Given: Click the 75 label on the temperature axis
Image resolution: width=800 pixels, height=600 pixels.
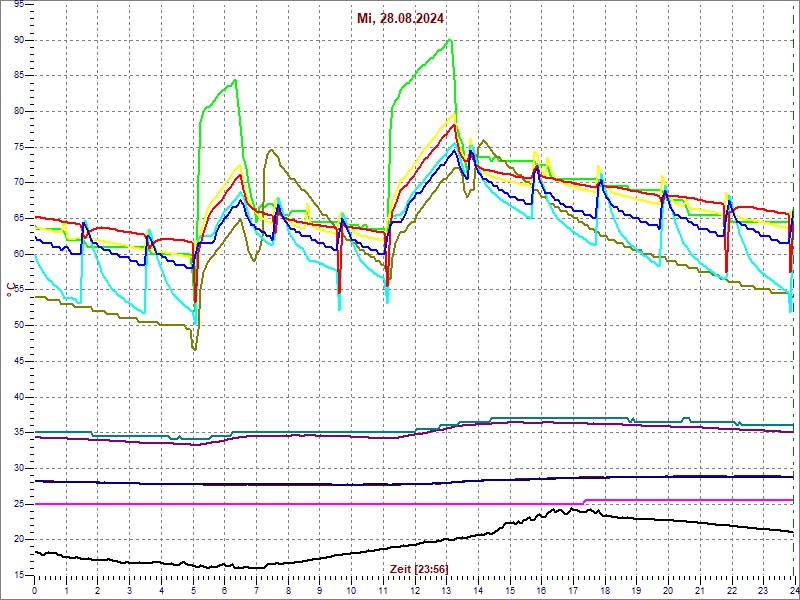Looking at the screenshot, I should click(17, 147).
